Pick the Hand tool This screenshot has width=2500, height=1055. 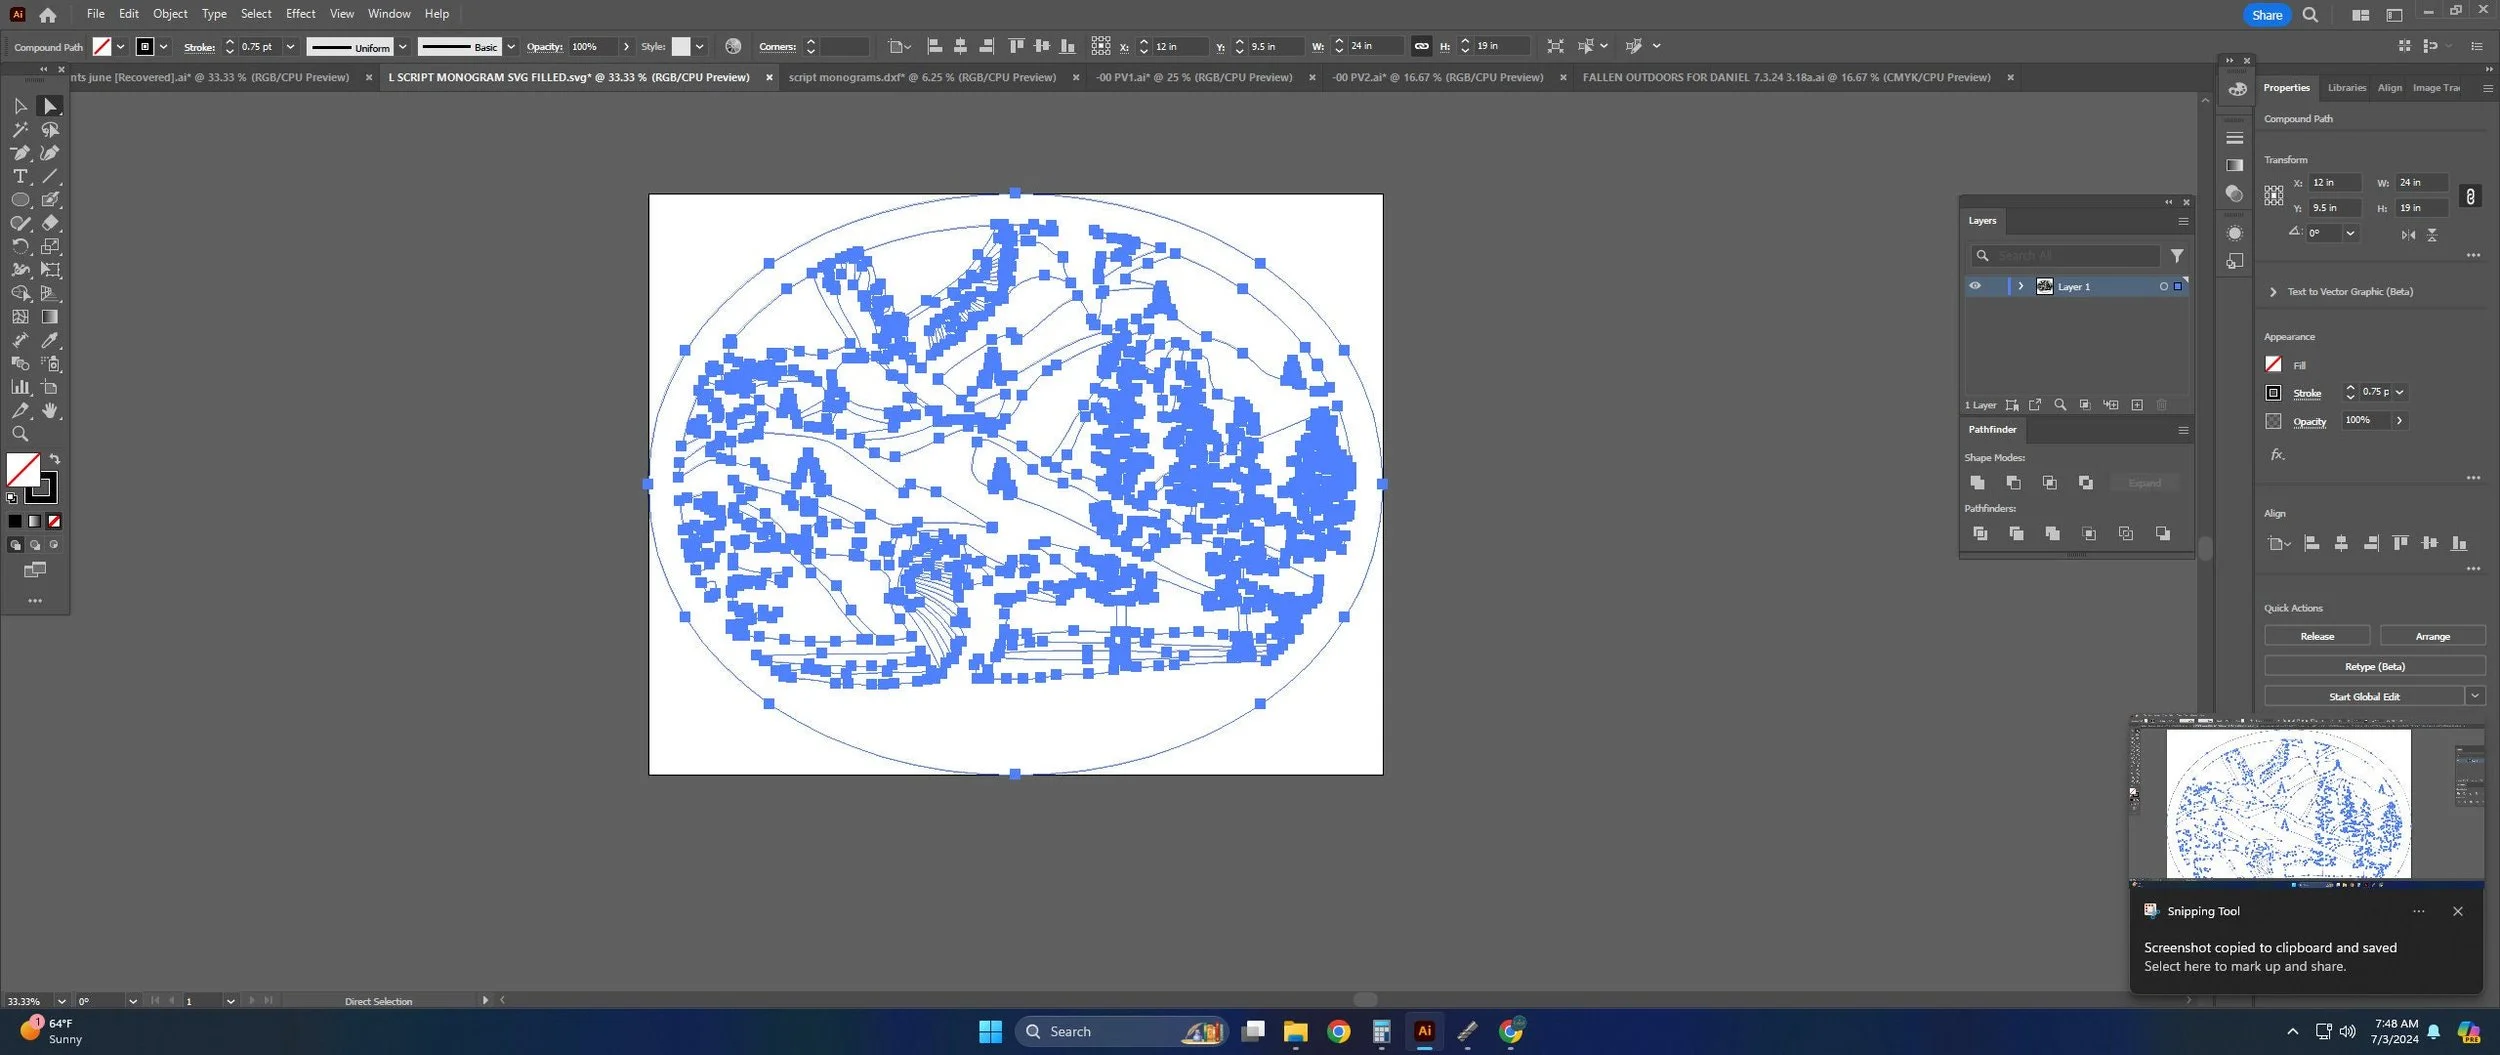point(50,411)
